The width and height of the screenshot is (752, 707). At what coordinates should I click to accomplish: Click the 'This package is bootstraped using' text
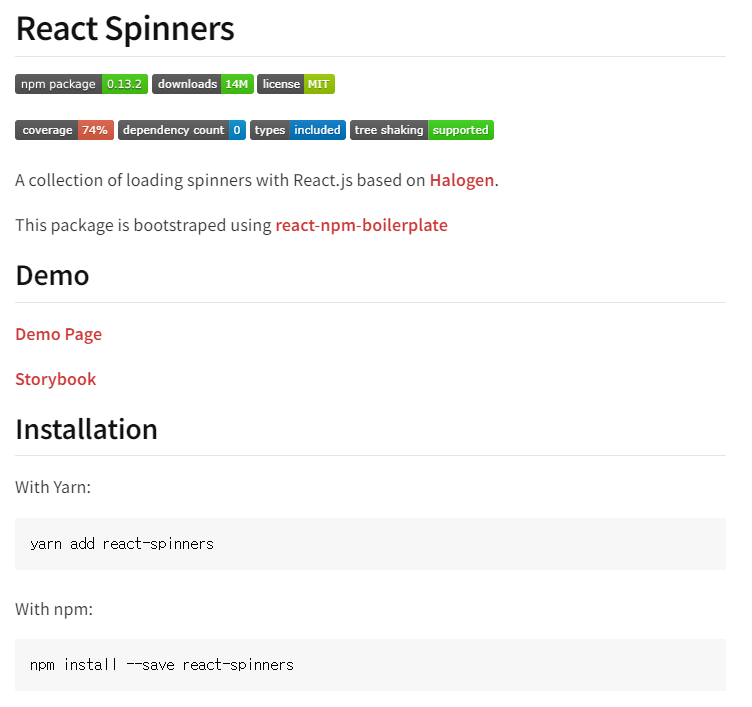(143, 225)
